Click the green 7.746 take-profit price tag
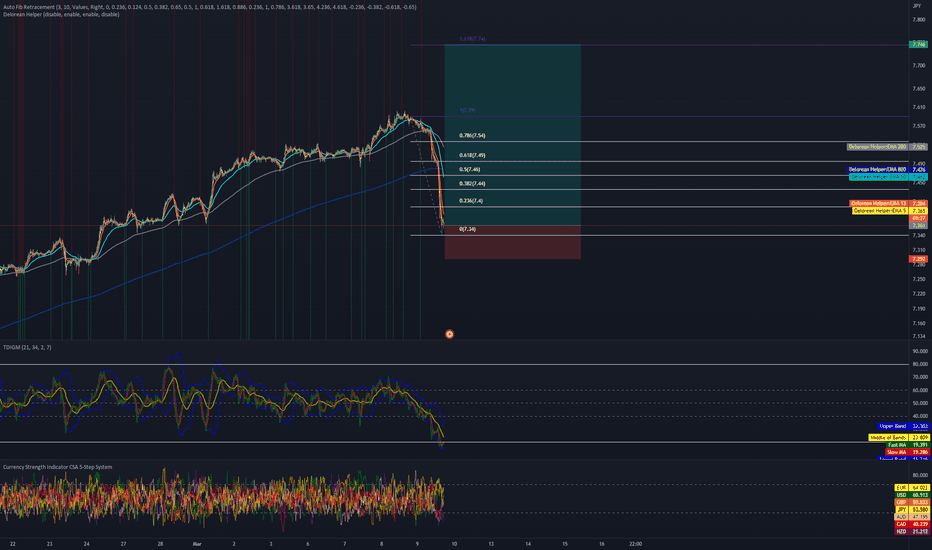Viewport: 932px width, 550px height. (918, 45)
